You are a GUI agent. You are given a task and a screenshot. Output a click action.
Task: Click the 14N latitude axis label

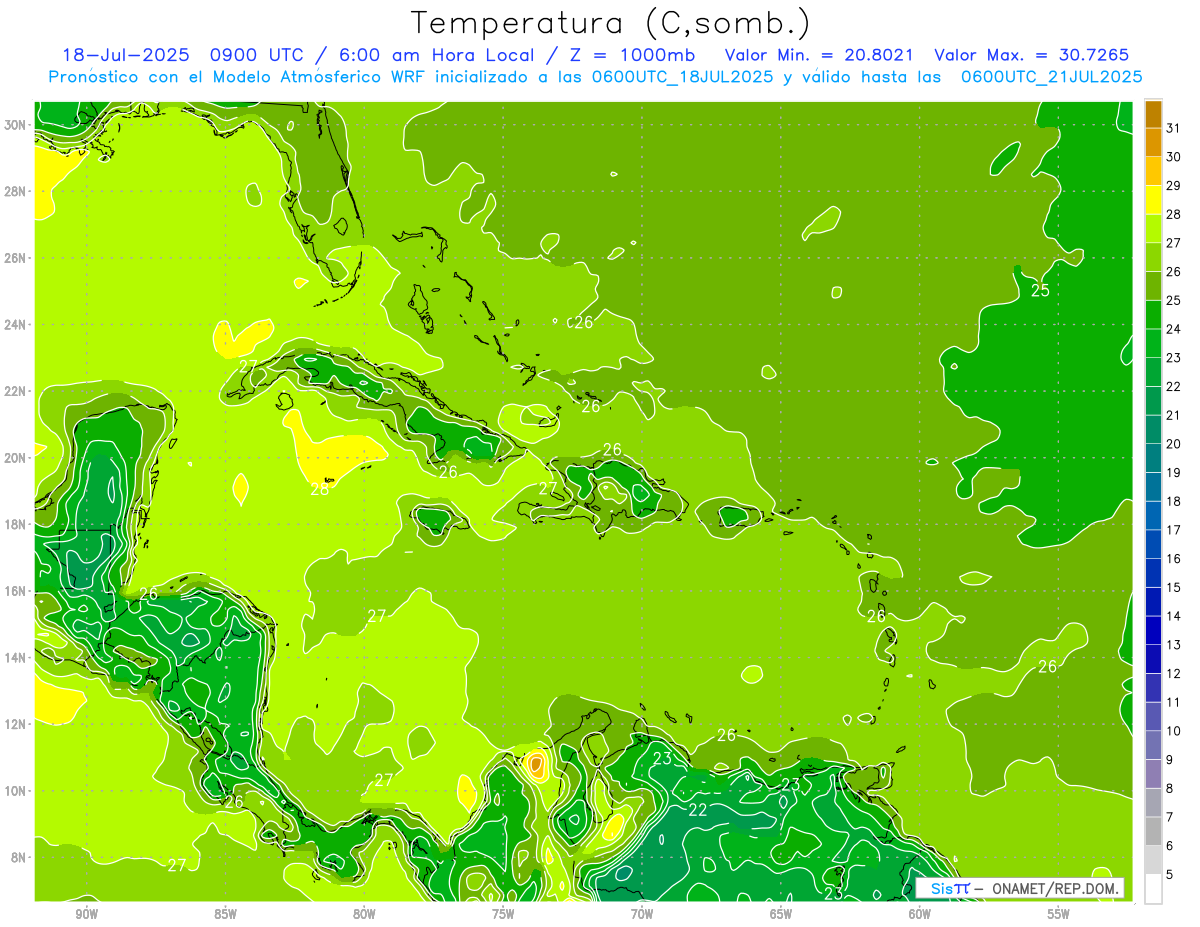tap(17, 657)
